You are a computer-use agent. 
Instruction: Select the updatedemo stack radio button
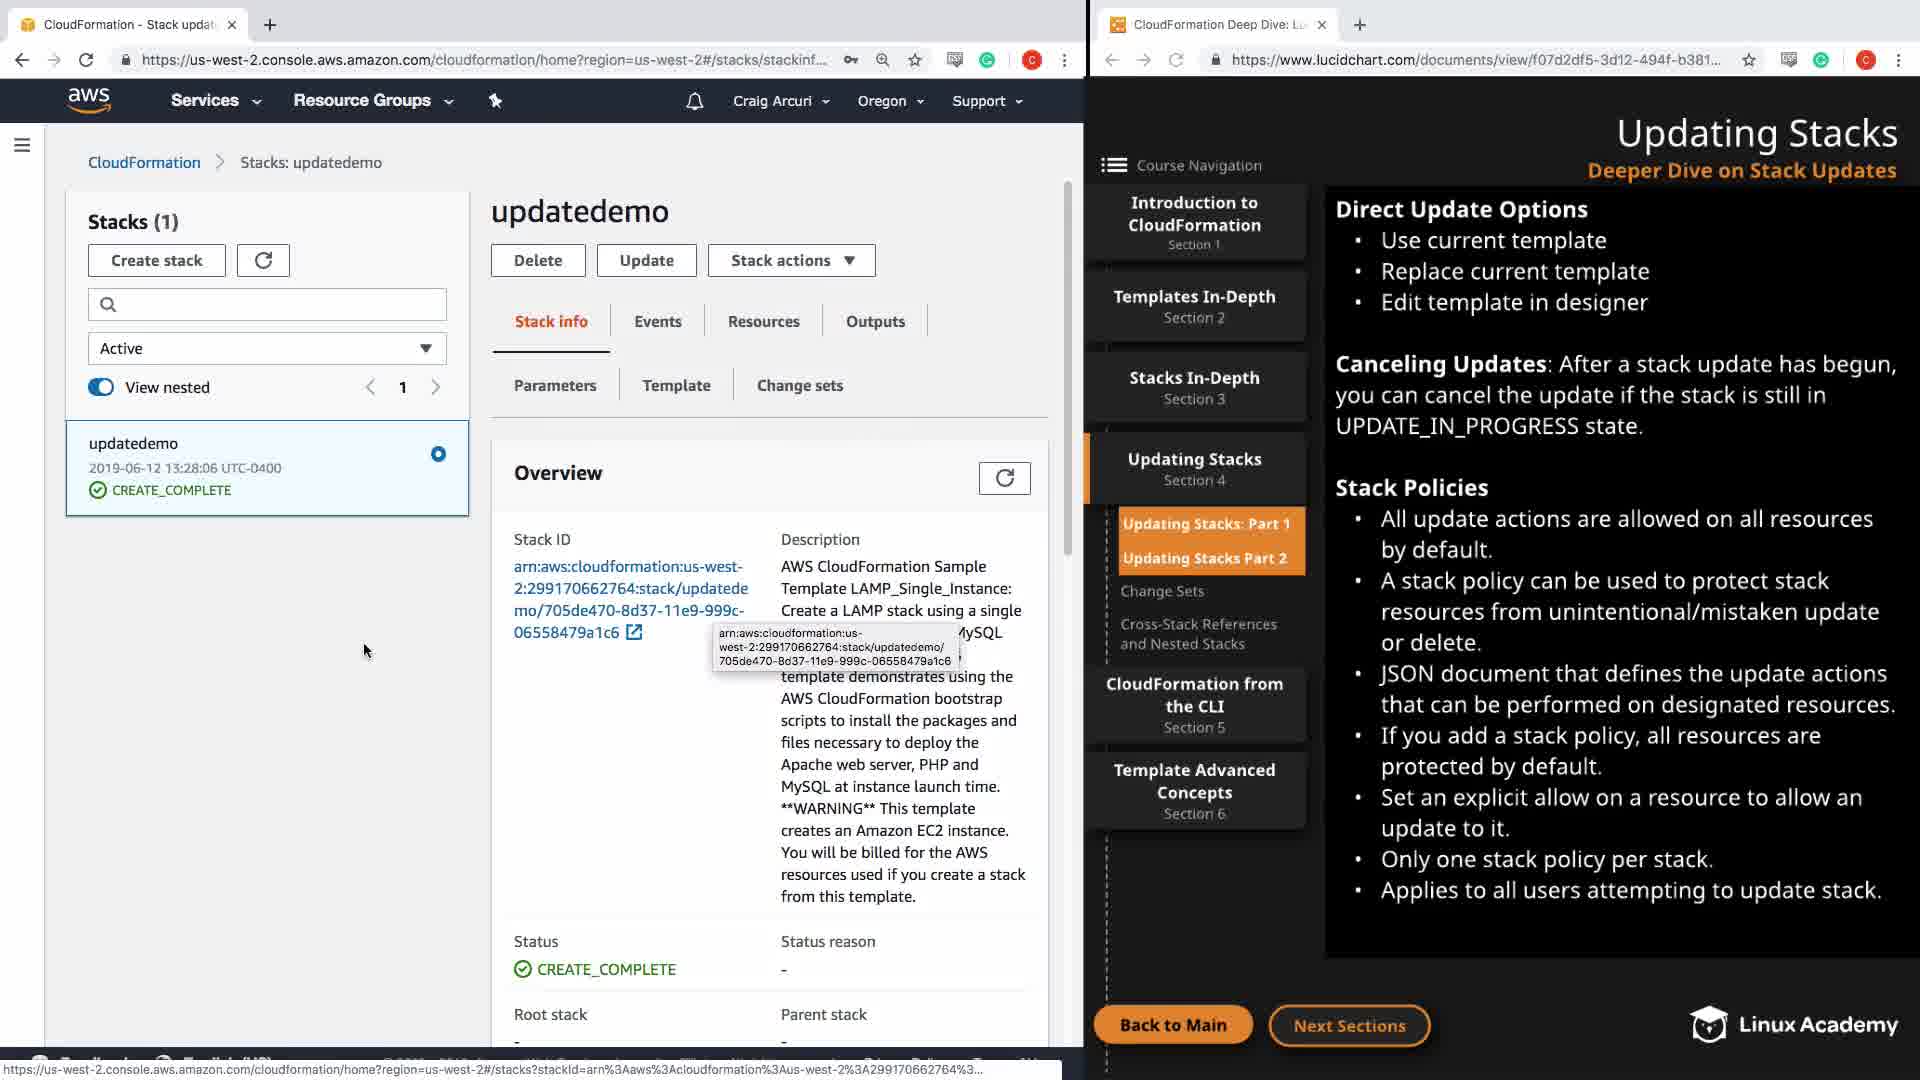click(x=438, y=454)
